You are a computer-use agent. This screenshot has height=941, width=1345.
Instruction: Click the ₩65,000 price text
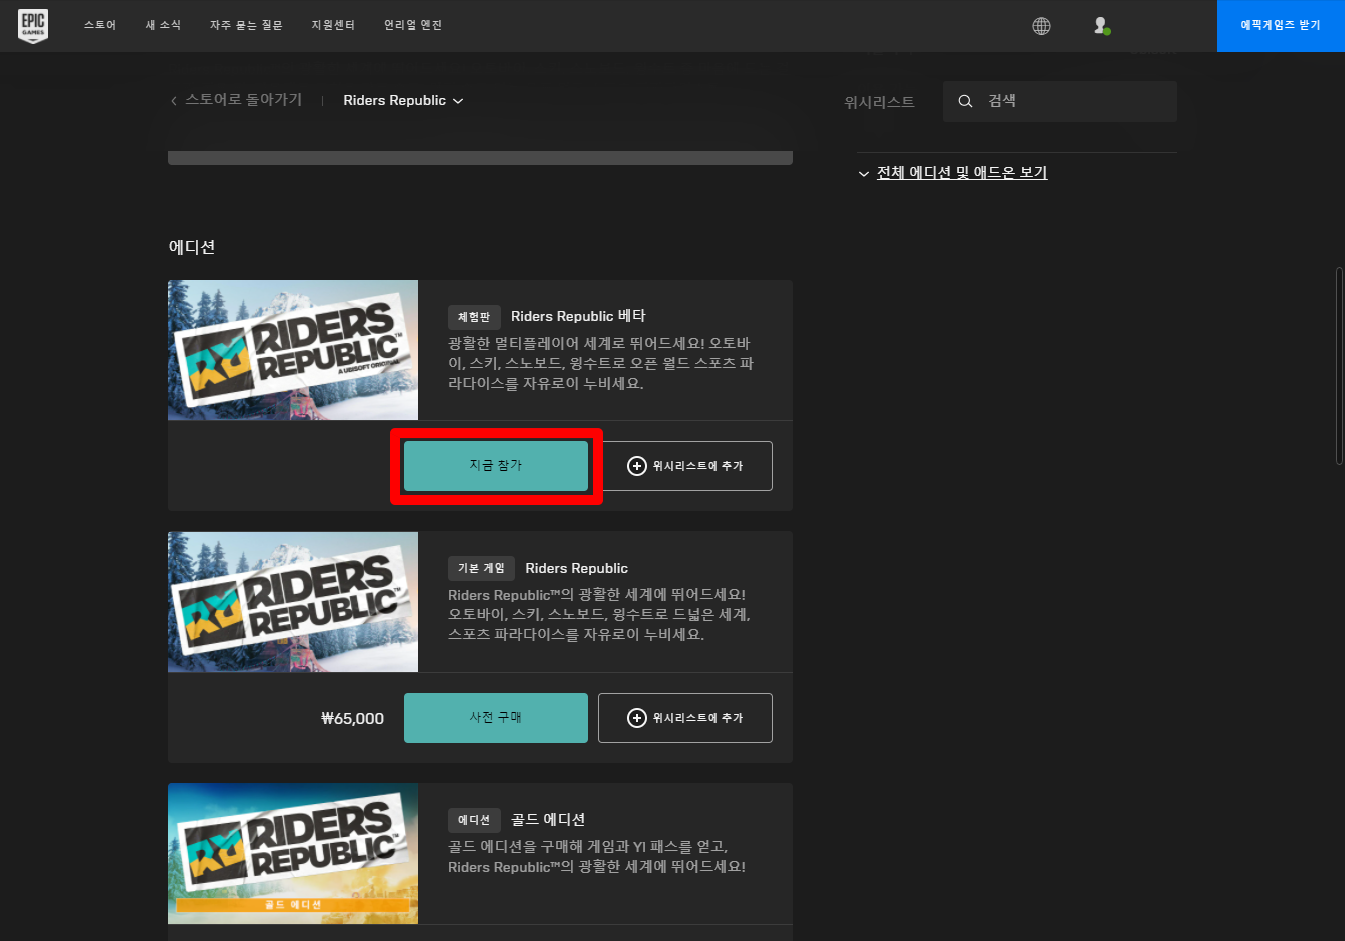(x=352, y=718)
